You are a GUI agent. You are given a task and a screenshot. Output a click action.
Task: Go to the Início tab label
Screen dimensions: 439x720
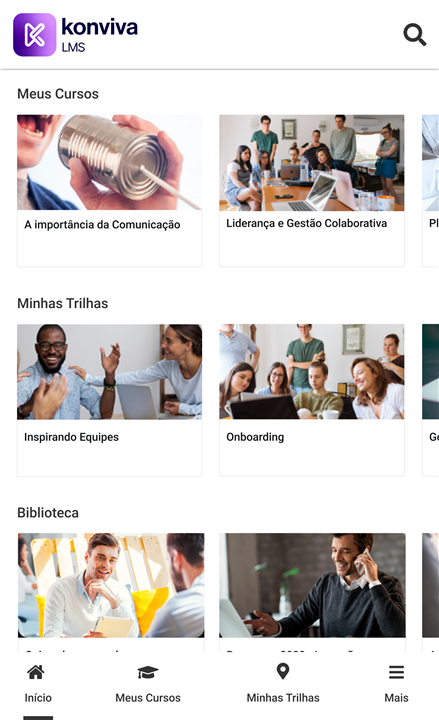coord(38,698)
